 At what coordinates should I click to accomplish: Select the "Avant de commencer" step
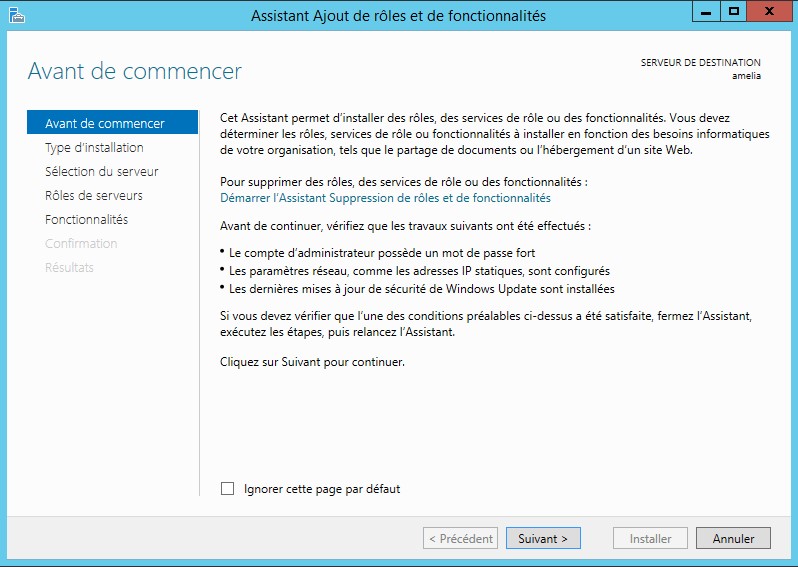pos(105,124)
